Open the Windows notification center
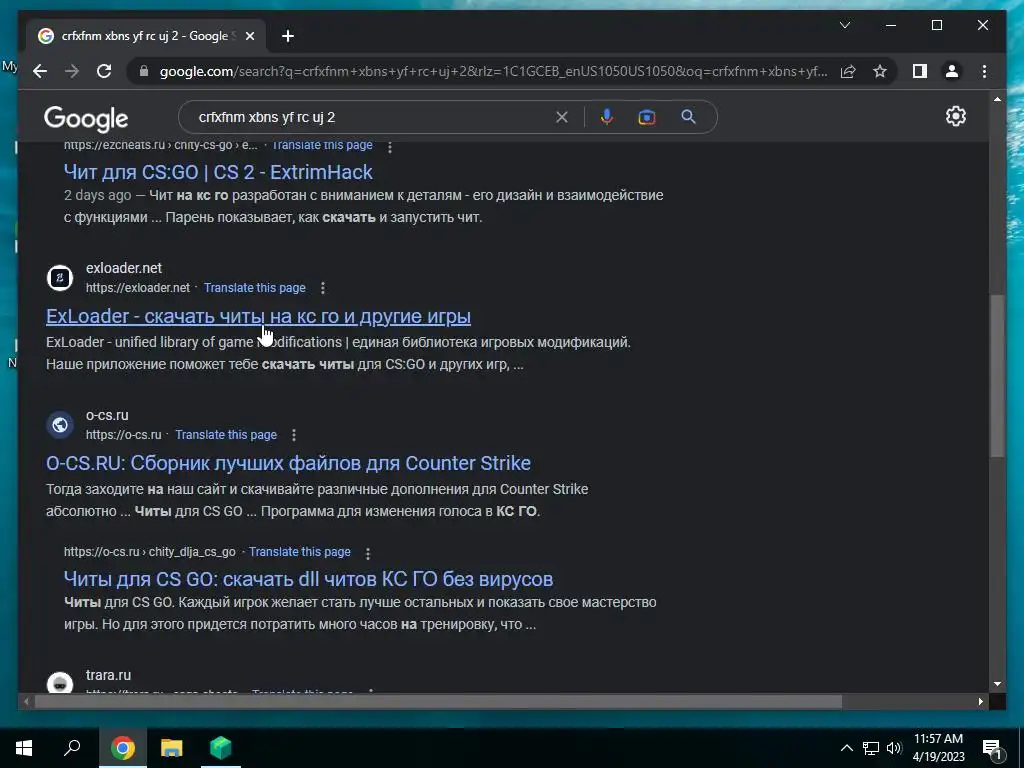1024x768 pixels. pos(992,748)
